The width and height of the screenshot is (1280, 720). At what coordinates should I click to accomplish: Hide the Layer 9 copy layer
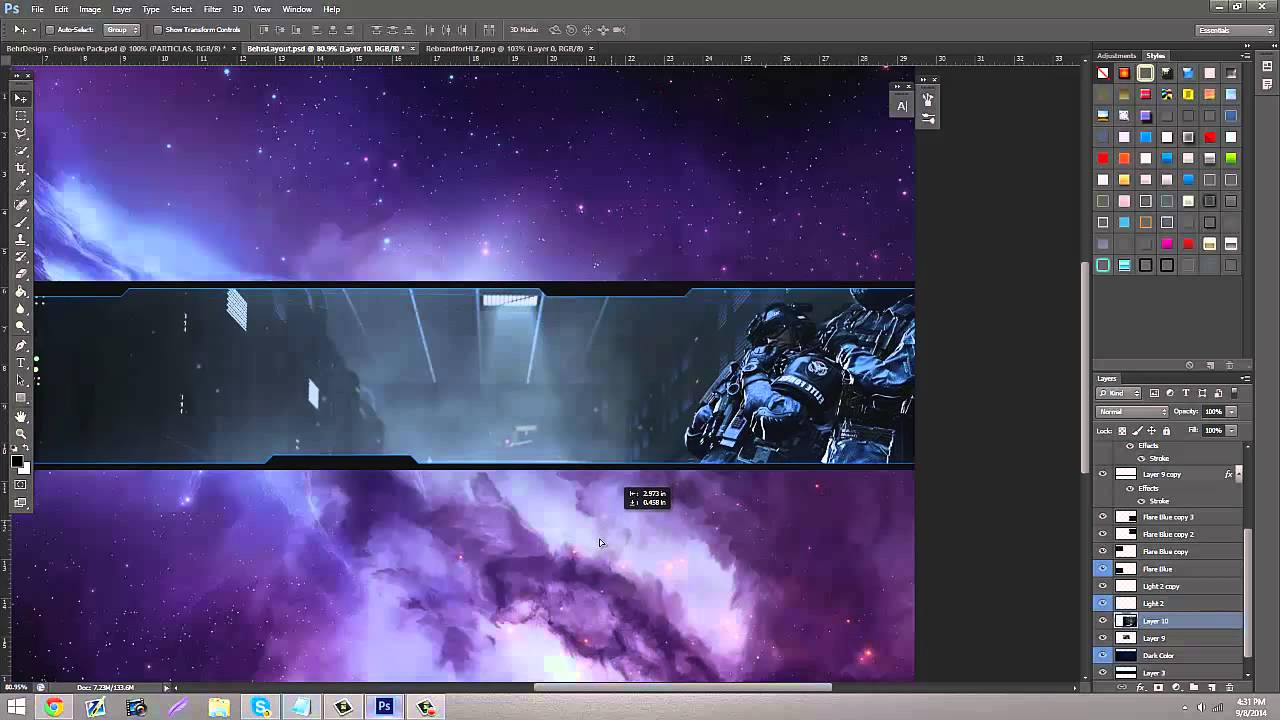pyautogui.click(x=1103, y=474)
